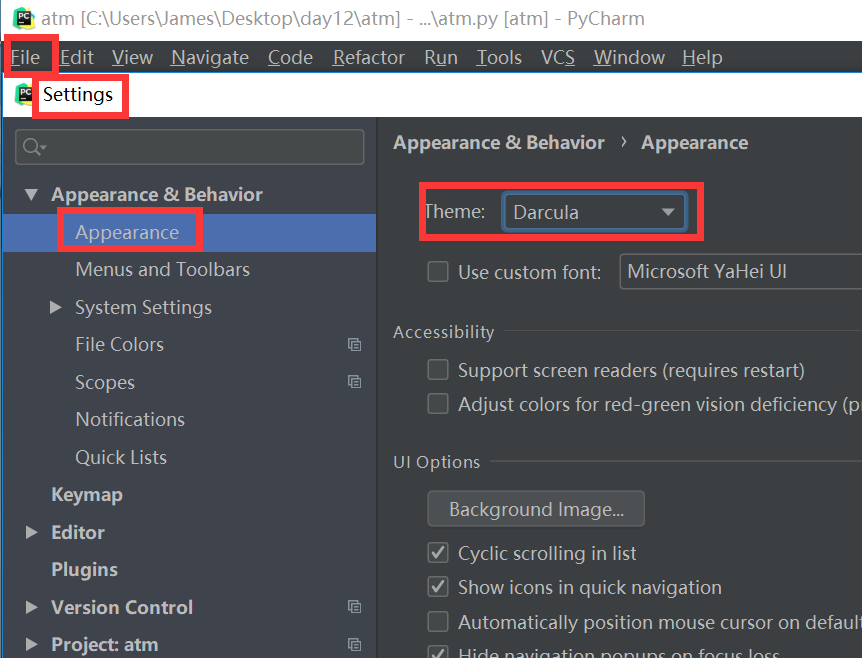The width and height of the screenshot is (862, 658).
Task: Uncheck Show icons in quick navigation
Action: pyautogui.click(x=438, y=587)
